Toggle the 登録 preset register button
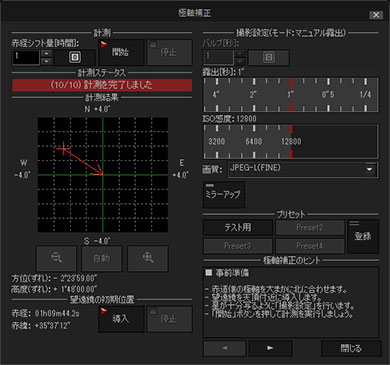 point(363,236)
